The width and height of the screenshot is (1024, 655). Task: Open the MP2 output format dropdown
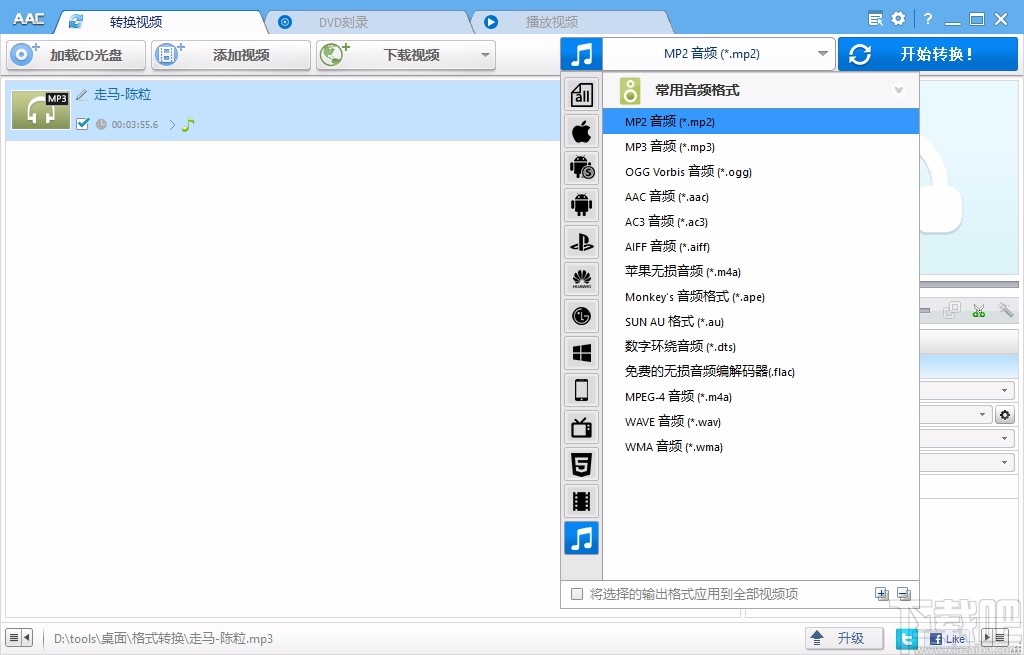[x=822, y=53]
